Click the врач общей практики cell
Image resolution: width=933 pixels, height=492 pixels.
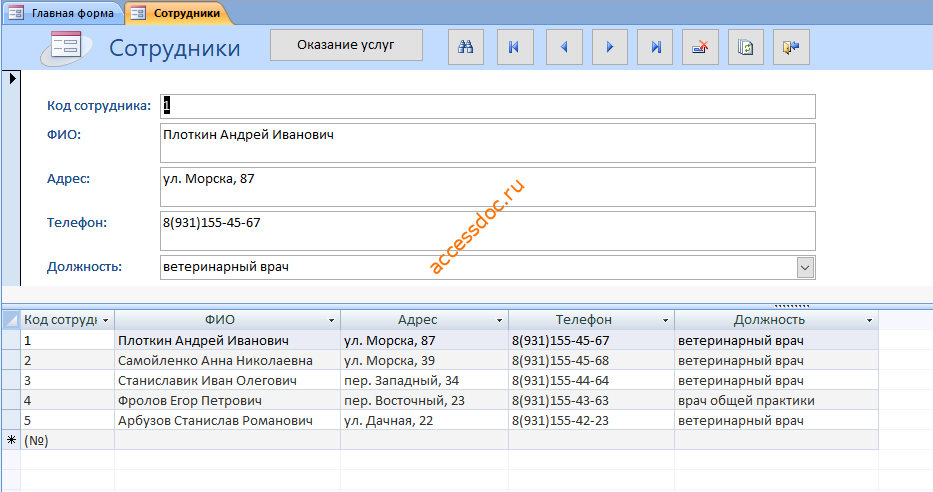[x=776, y=400]
